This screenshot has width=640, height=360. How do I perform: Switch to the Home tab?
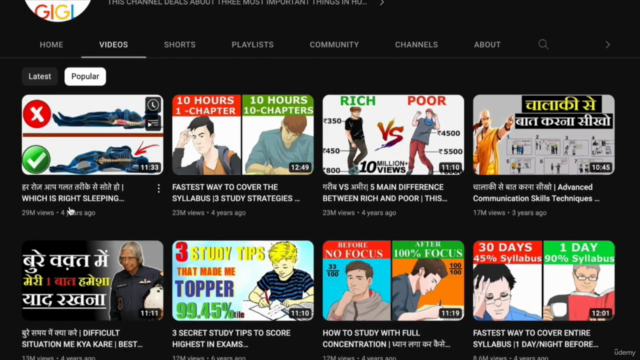pos(51,45)
